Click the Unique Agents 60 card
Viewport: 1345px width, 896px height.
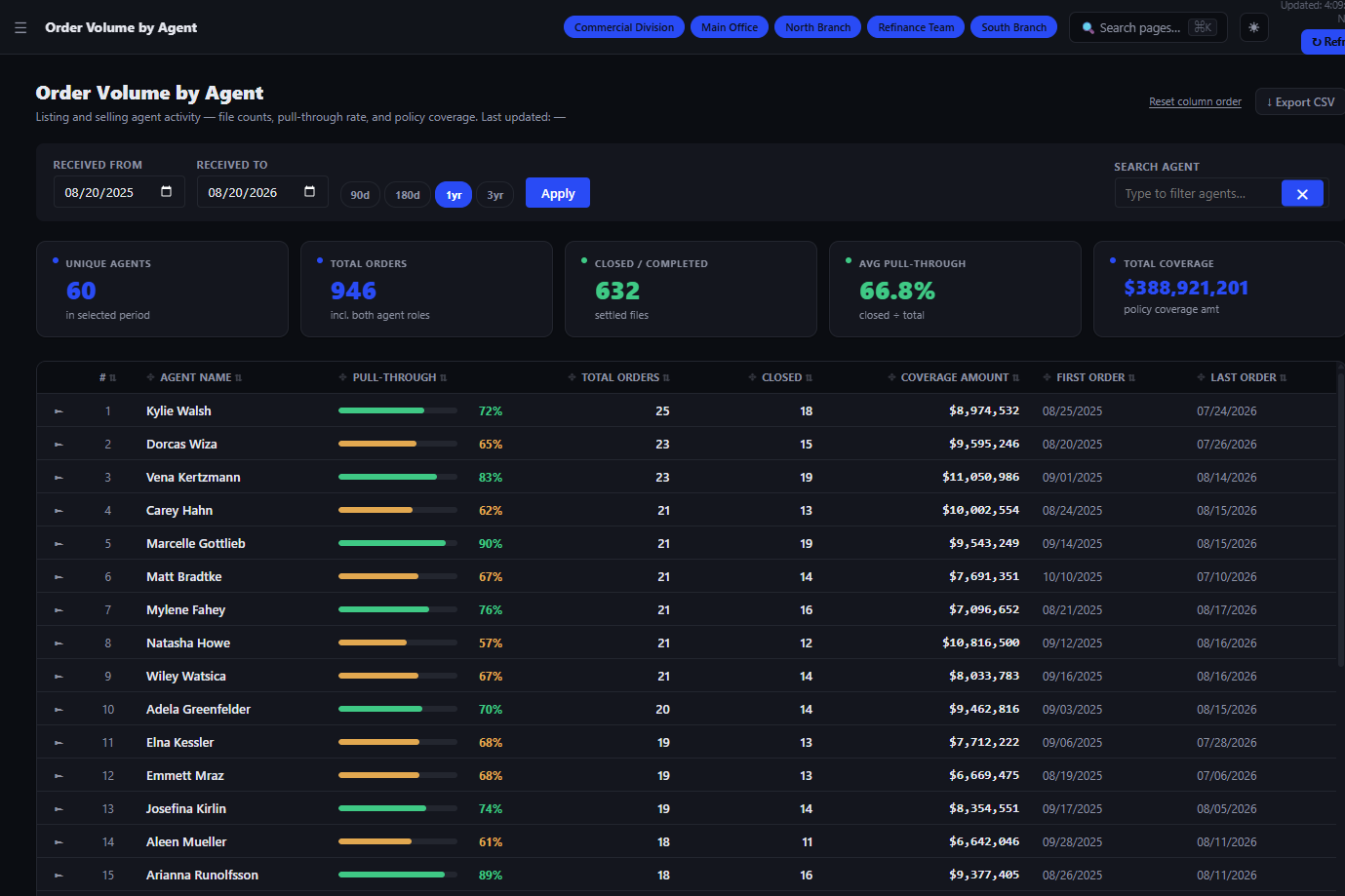point(161,289)
